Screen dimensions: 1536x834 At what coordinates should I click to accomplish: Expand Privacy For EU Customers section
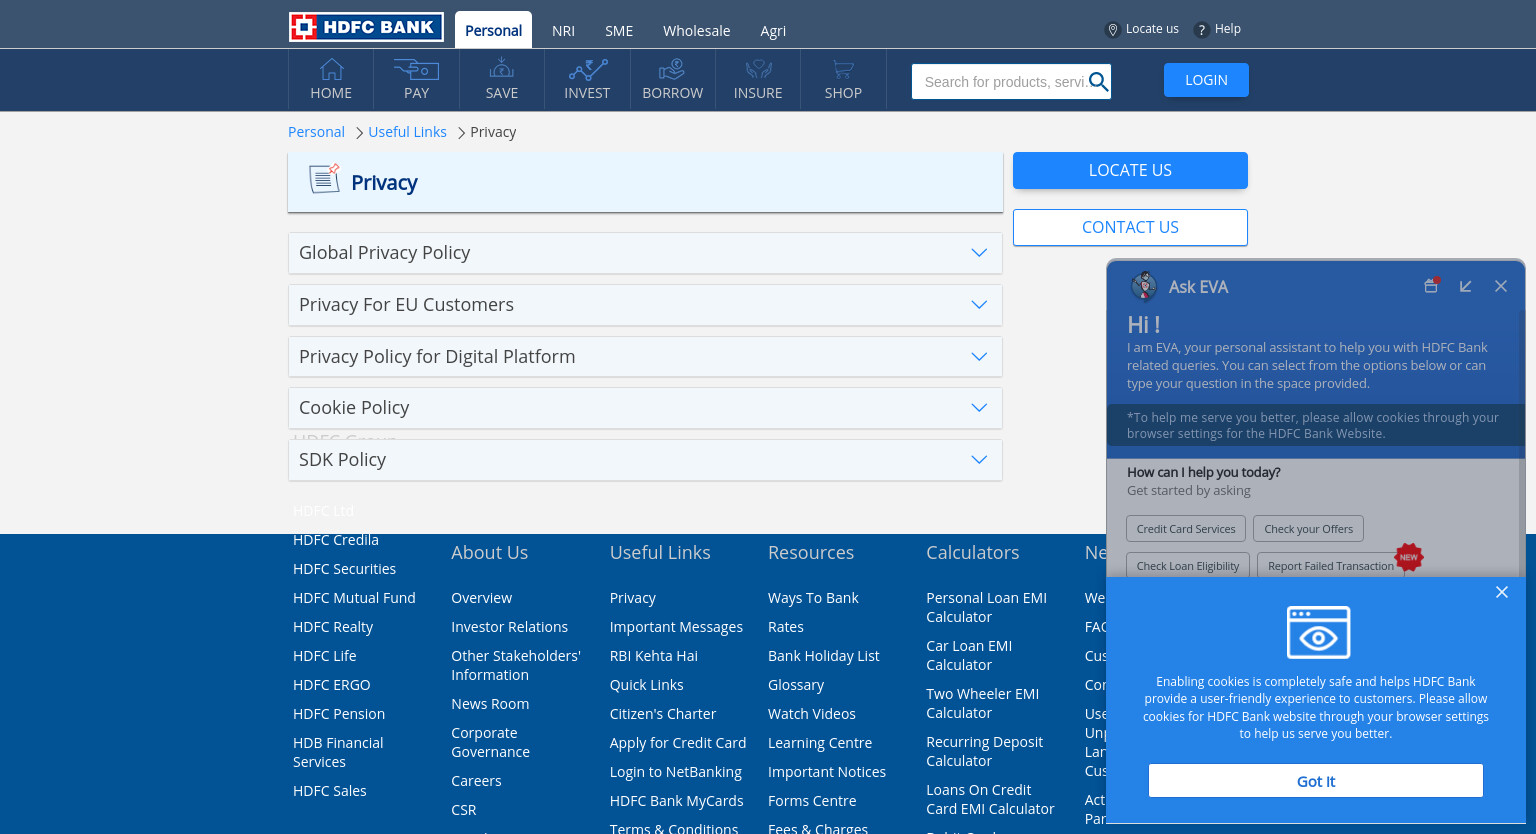click(645, 305)
